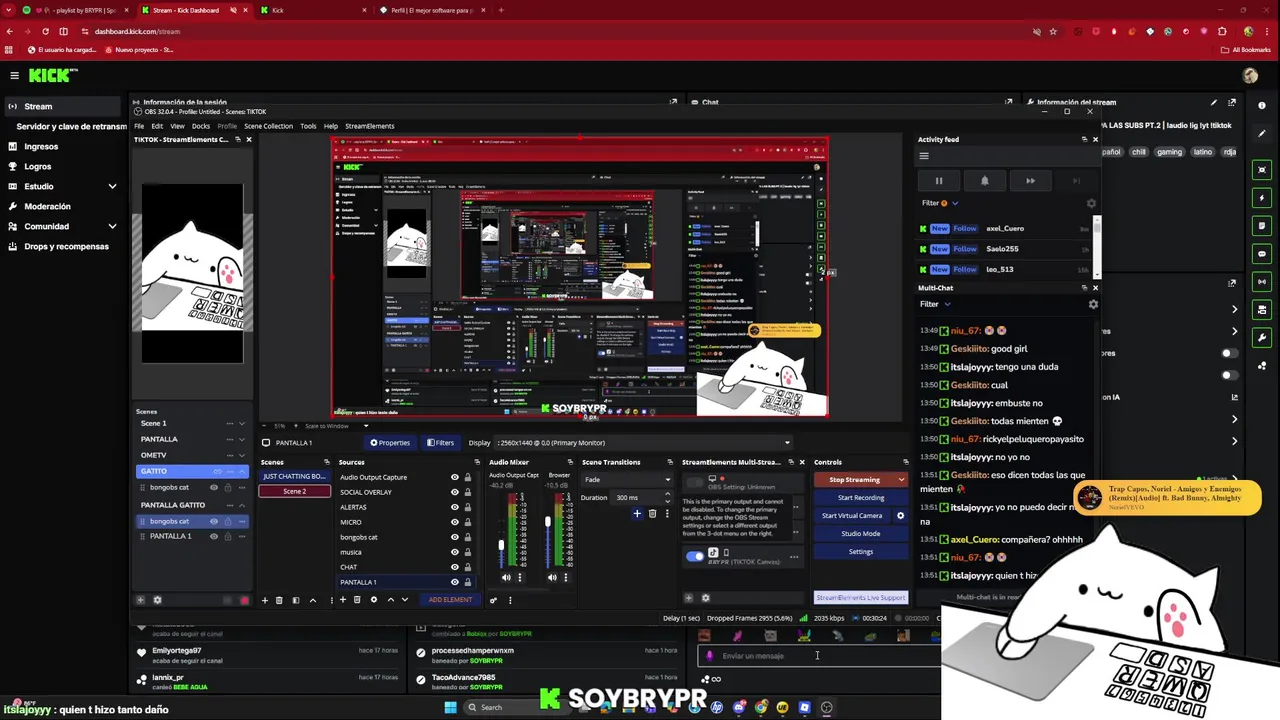Expand the OMETV scene in canvas list

coord(241,455)
